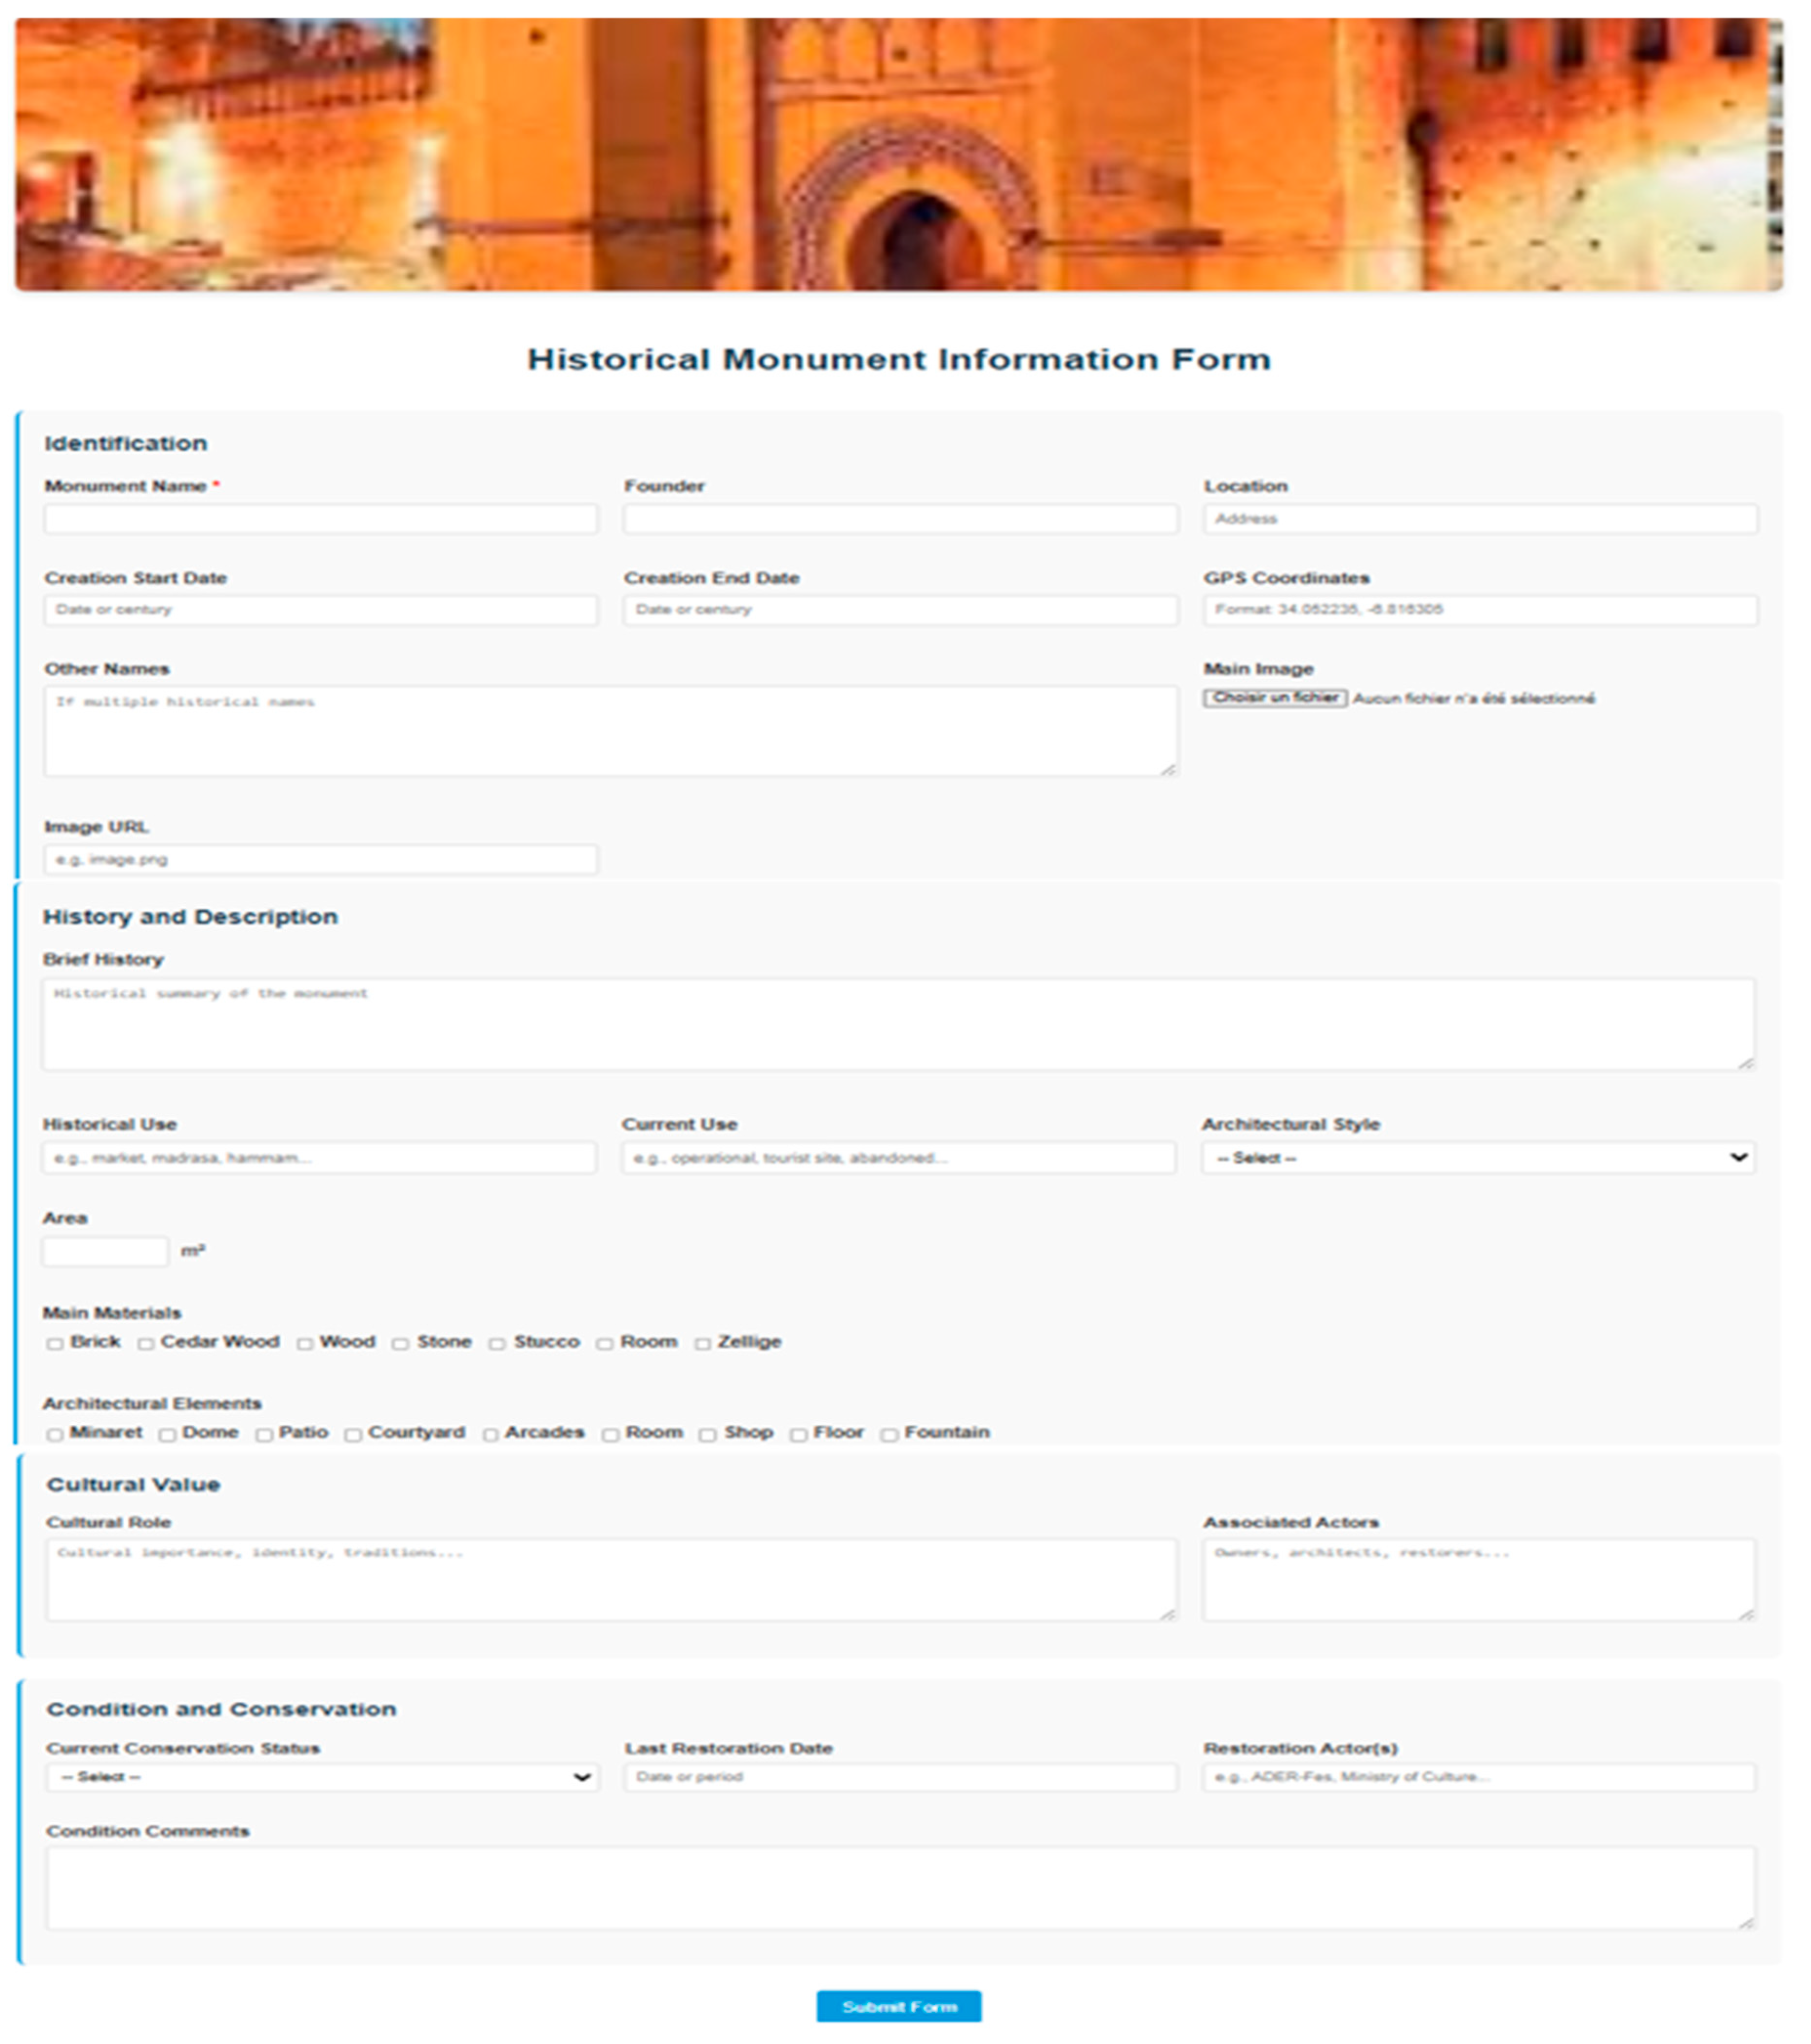Focus the Monument Name input field
This screenshot has width=1811, height=2044.
(x=321, y=518)
